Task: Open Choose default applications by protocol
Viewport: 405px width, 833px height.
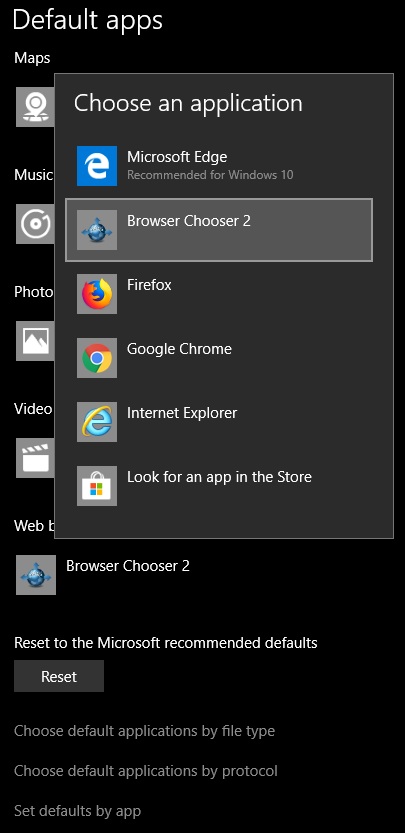Action: (146, 771)
